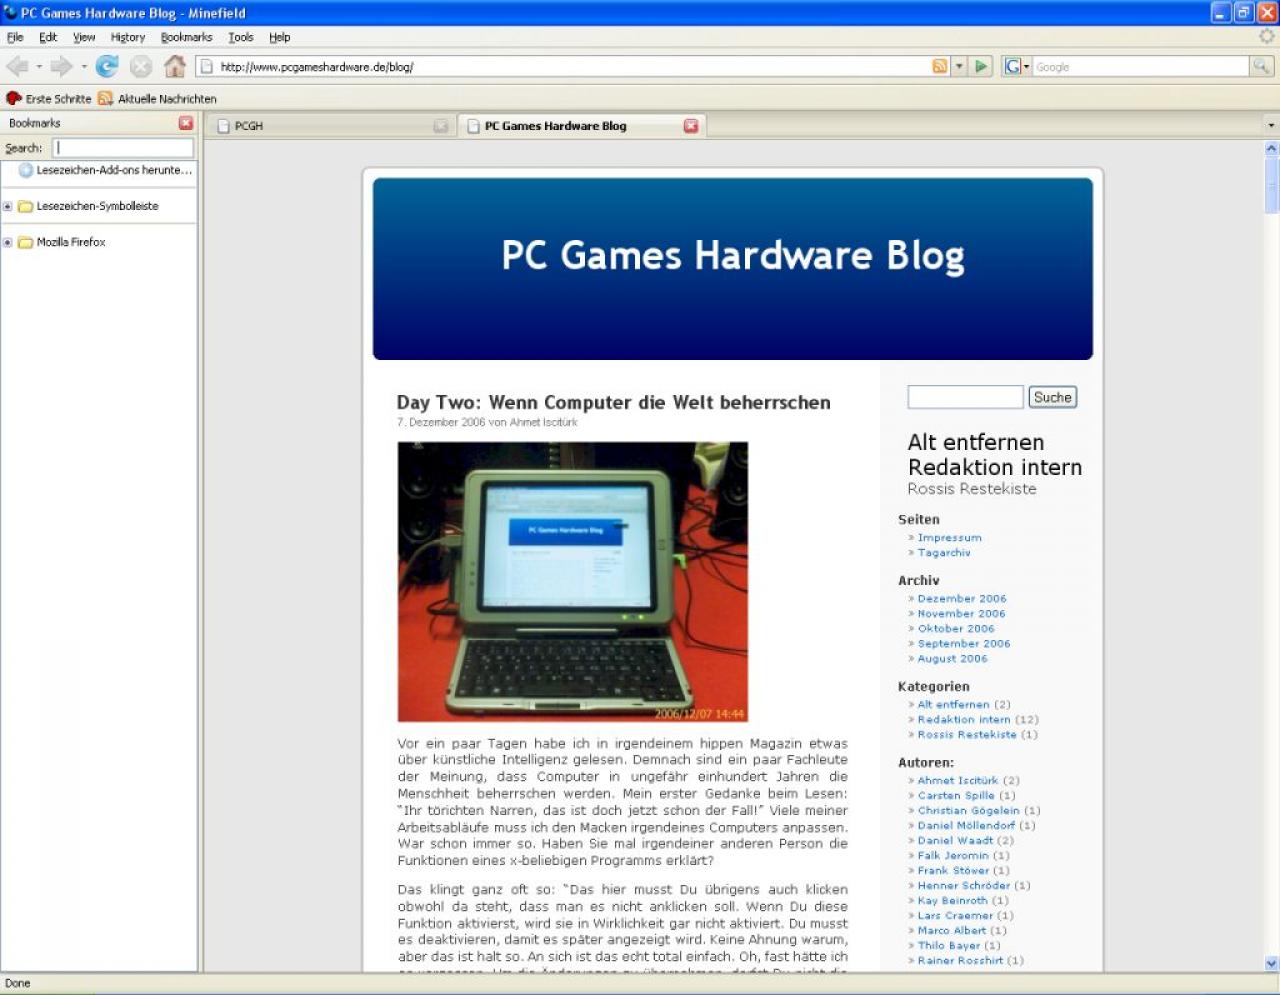The height and width of the screenshot is (995, 1280).
Task: Open the Erste Schritte bookmark
Action: [x=49, y=99]
